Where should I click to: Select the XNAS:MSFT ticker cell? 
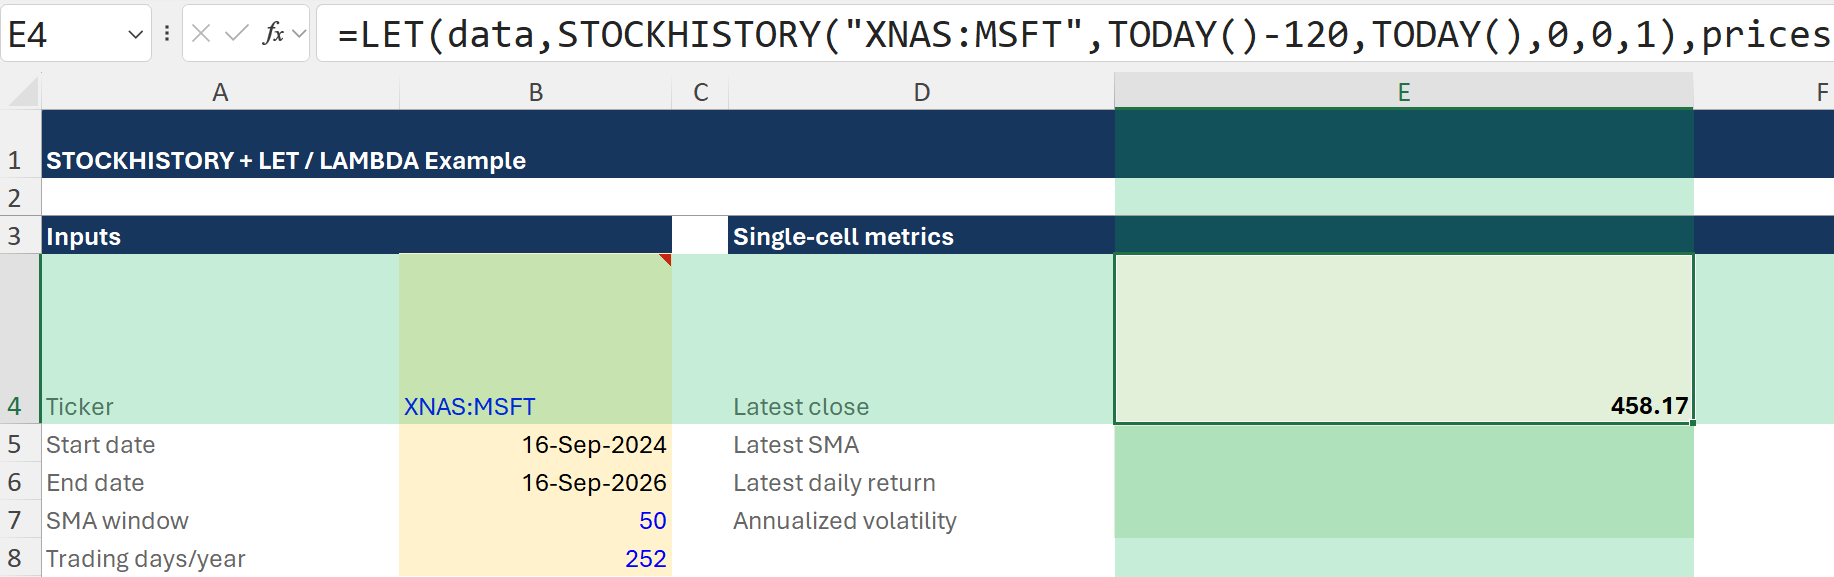point(535,339)
